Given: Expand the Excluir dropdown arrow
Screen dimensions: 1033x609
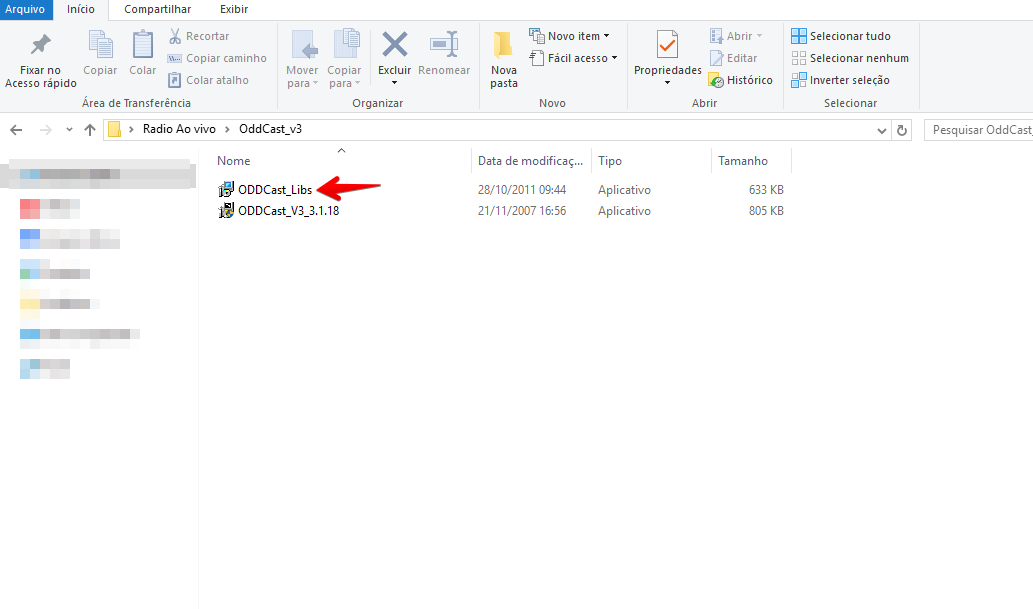Looking at the screenshot, I should click(395, 82).
